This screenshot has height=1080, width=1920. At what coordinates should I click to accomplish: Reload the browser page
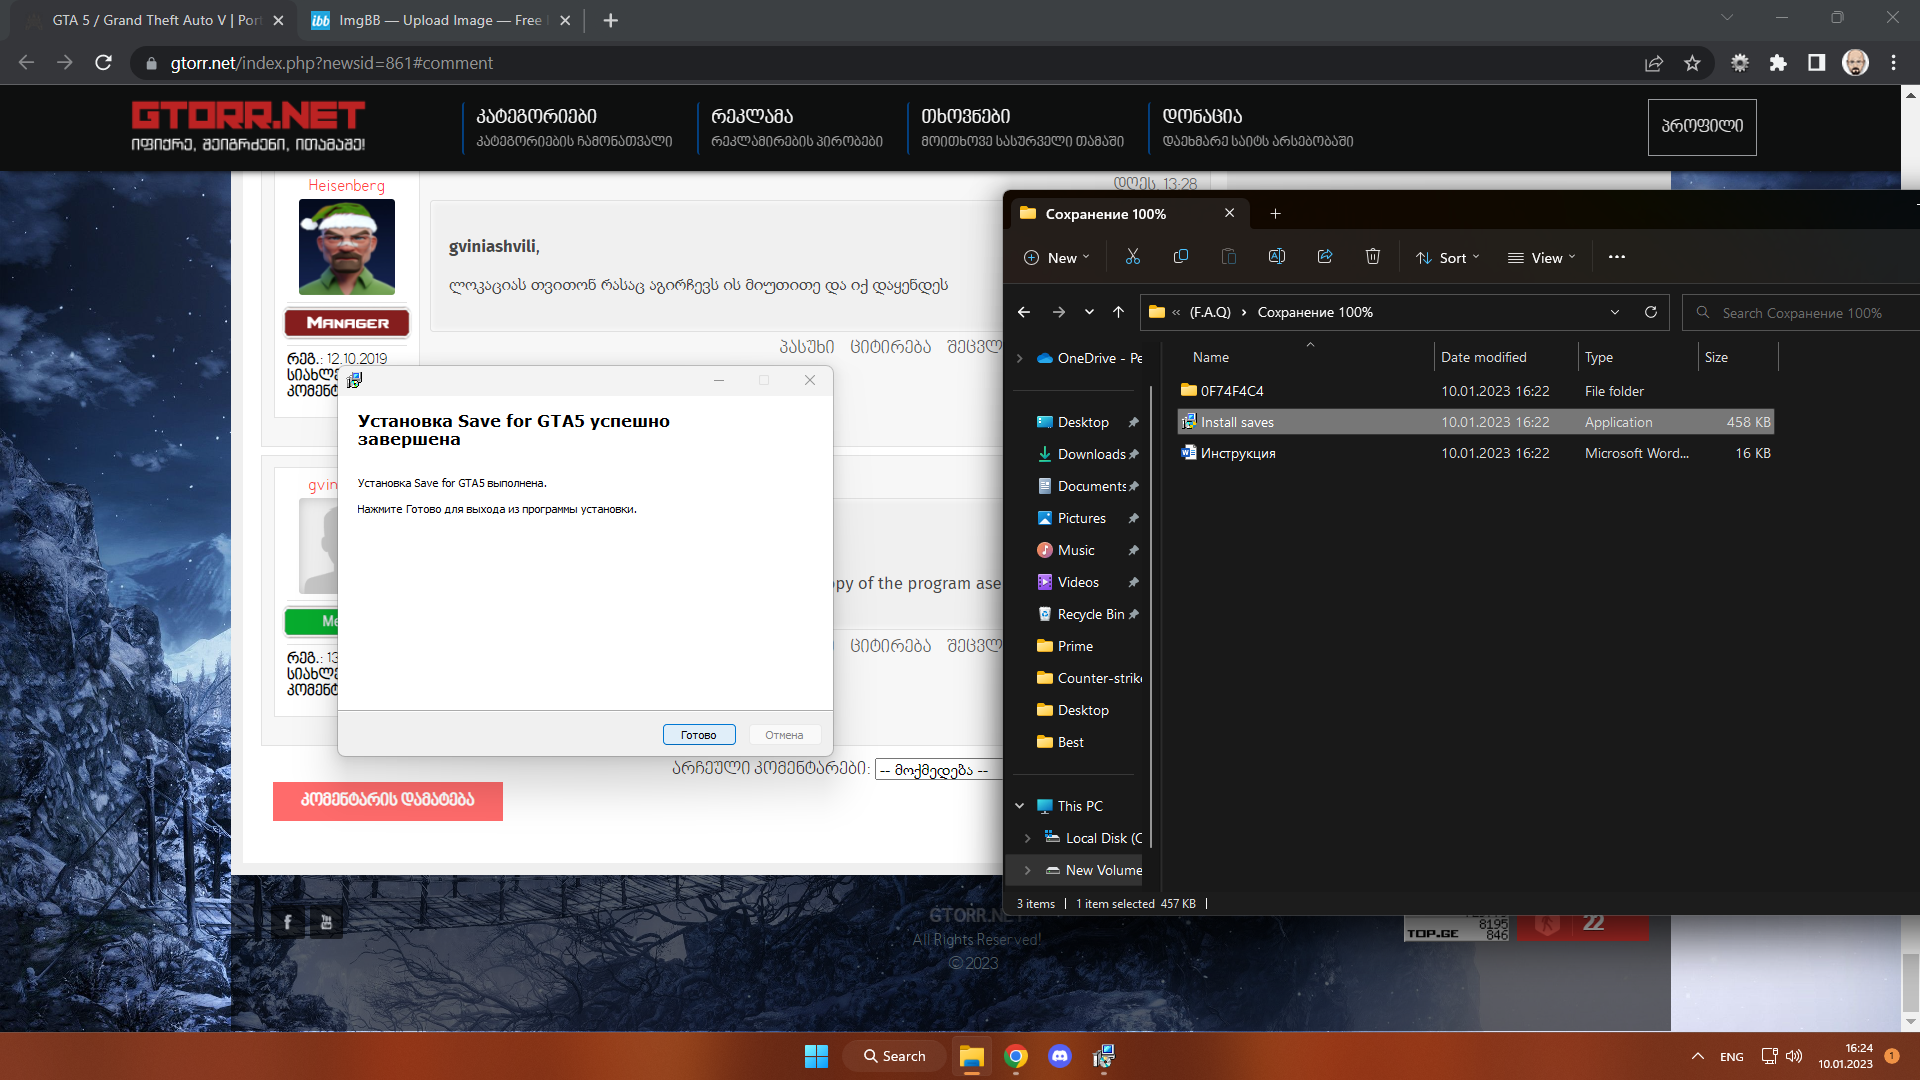pos(103,63)
